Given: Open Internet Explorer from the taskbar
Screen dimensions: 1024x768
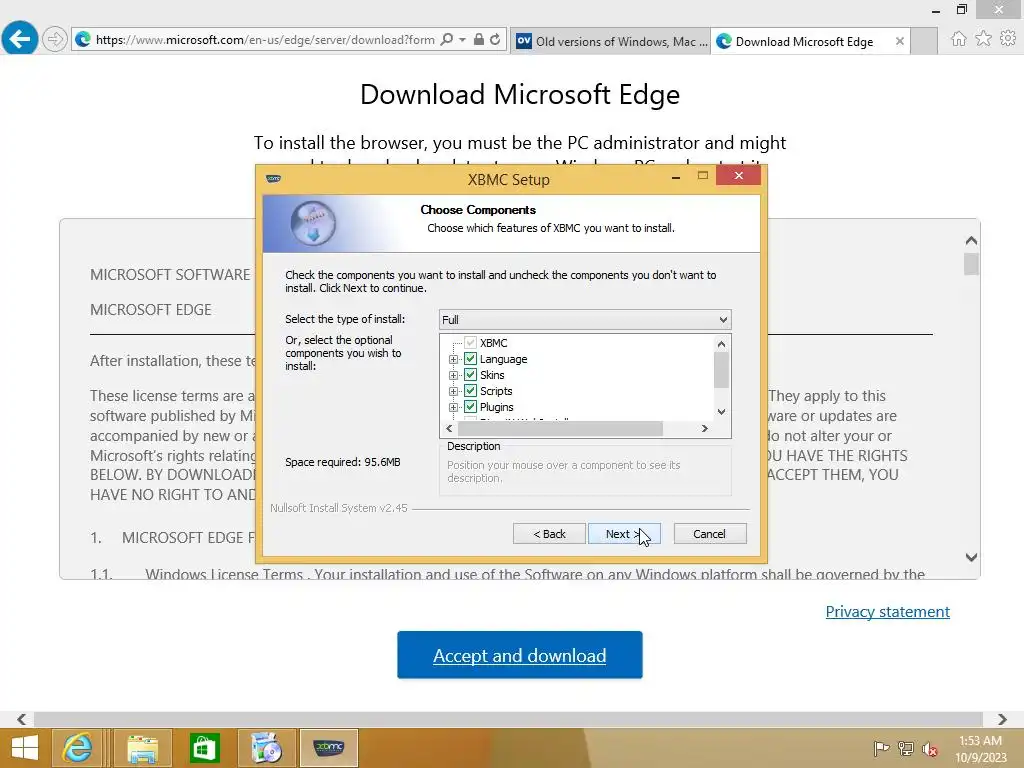Looking at the screenshot, I should [78, 748].
